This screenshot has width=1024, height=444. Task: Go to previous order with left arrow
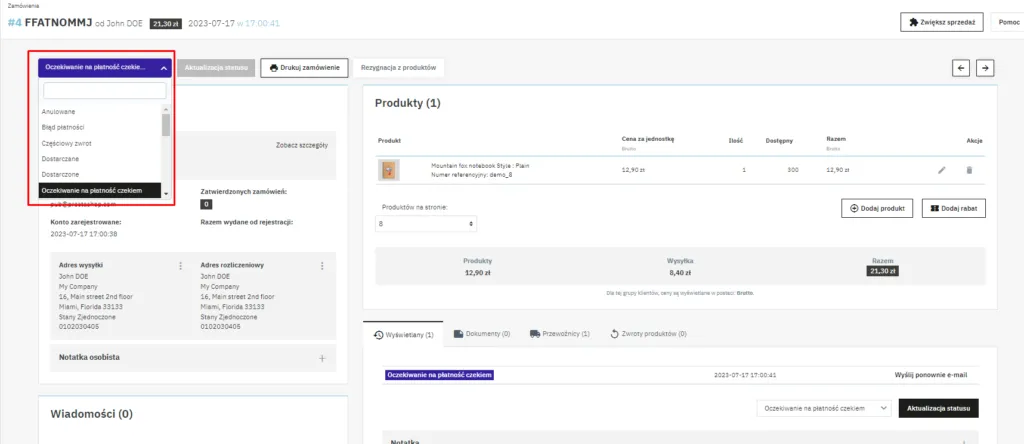point(960,68)
